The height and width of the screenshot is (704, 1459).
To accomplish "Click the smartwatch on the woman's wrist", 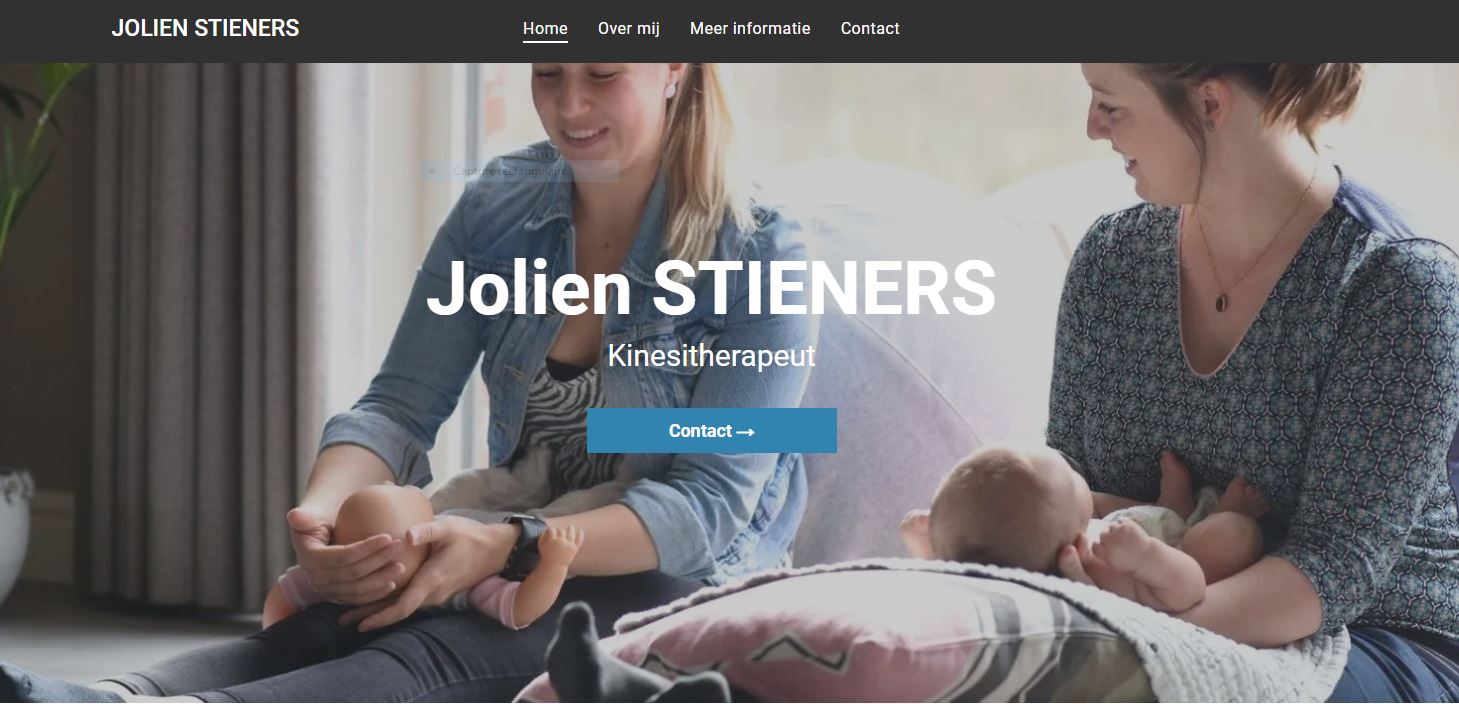I will pyautogui.click(x=524, y=545).
